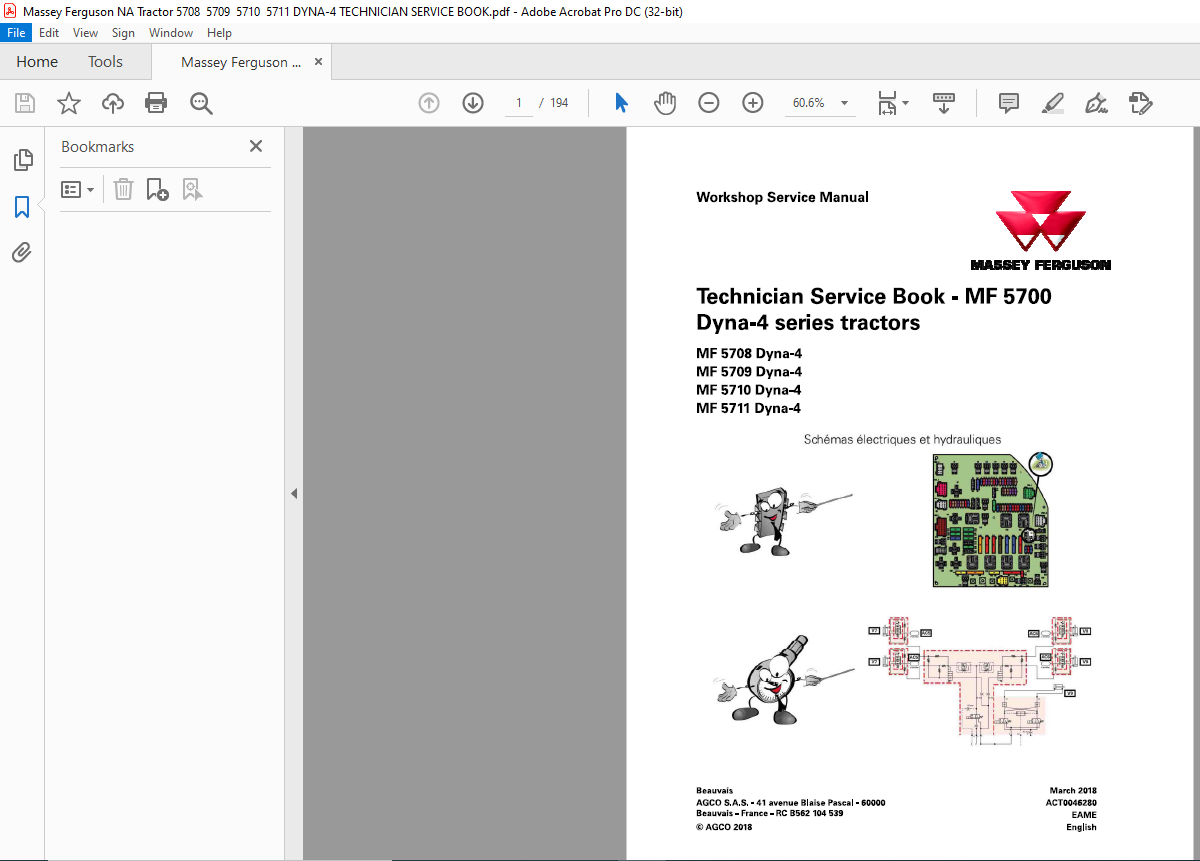The width and height of the screenshot is (1200, 861).
Task: Open the Window menu
Action: click(x=171, y=33)
